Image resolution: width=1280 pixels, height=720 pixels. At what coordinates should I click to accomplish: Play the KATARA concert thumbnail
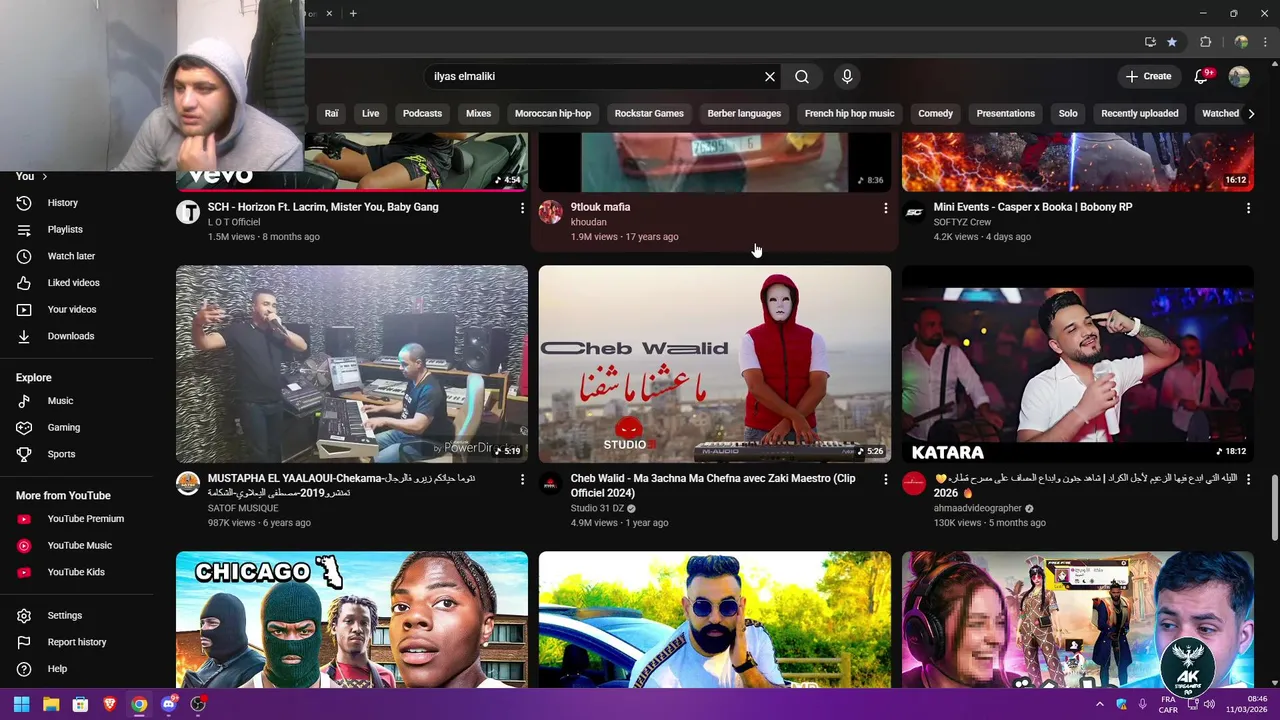(x=1078, y=364)
